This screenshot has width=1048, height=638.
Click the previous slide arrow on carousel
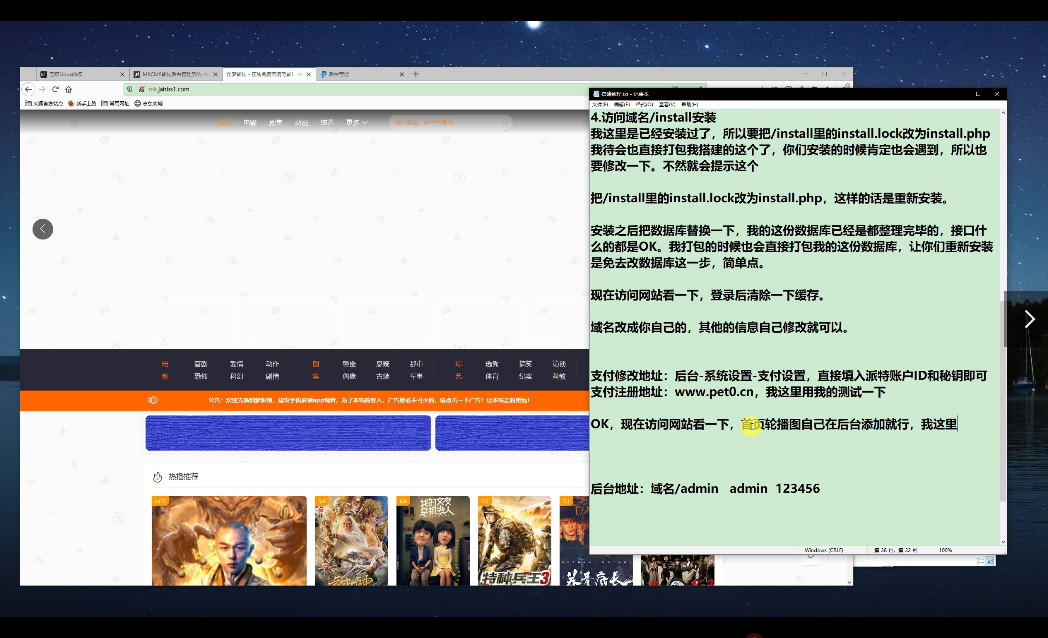pyautogui.click(x=43, y=229)
